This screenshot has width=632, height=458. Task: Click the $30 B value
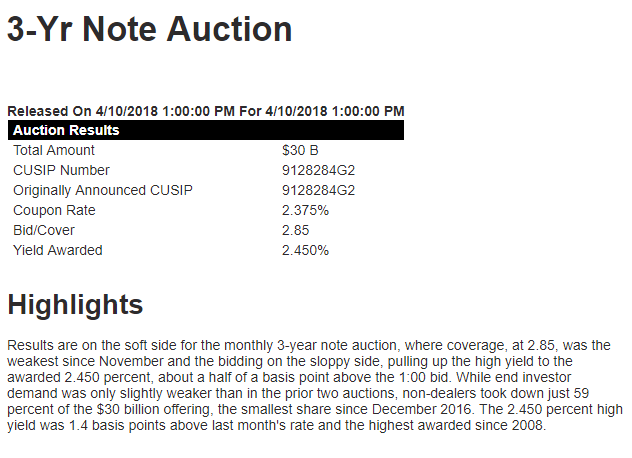click(x=300, y=150)
